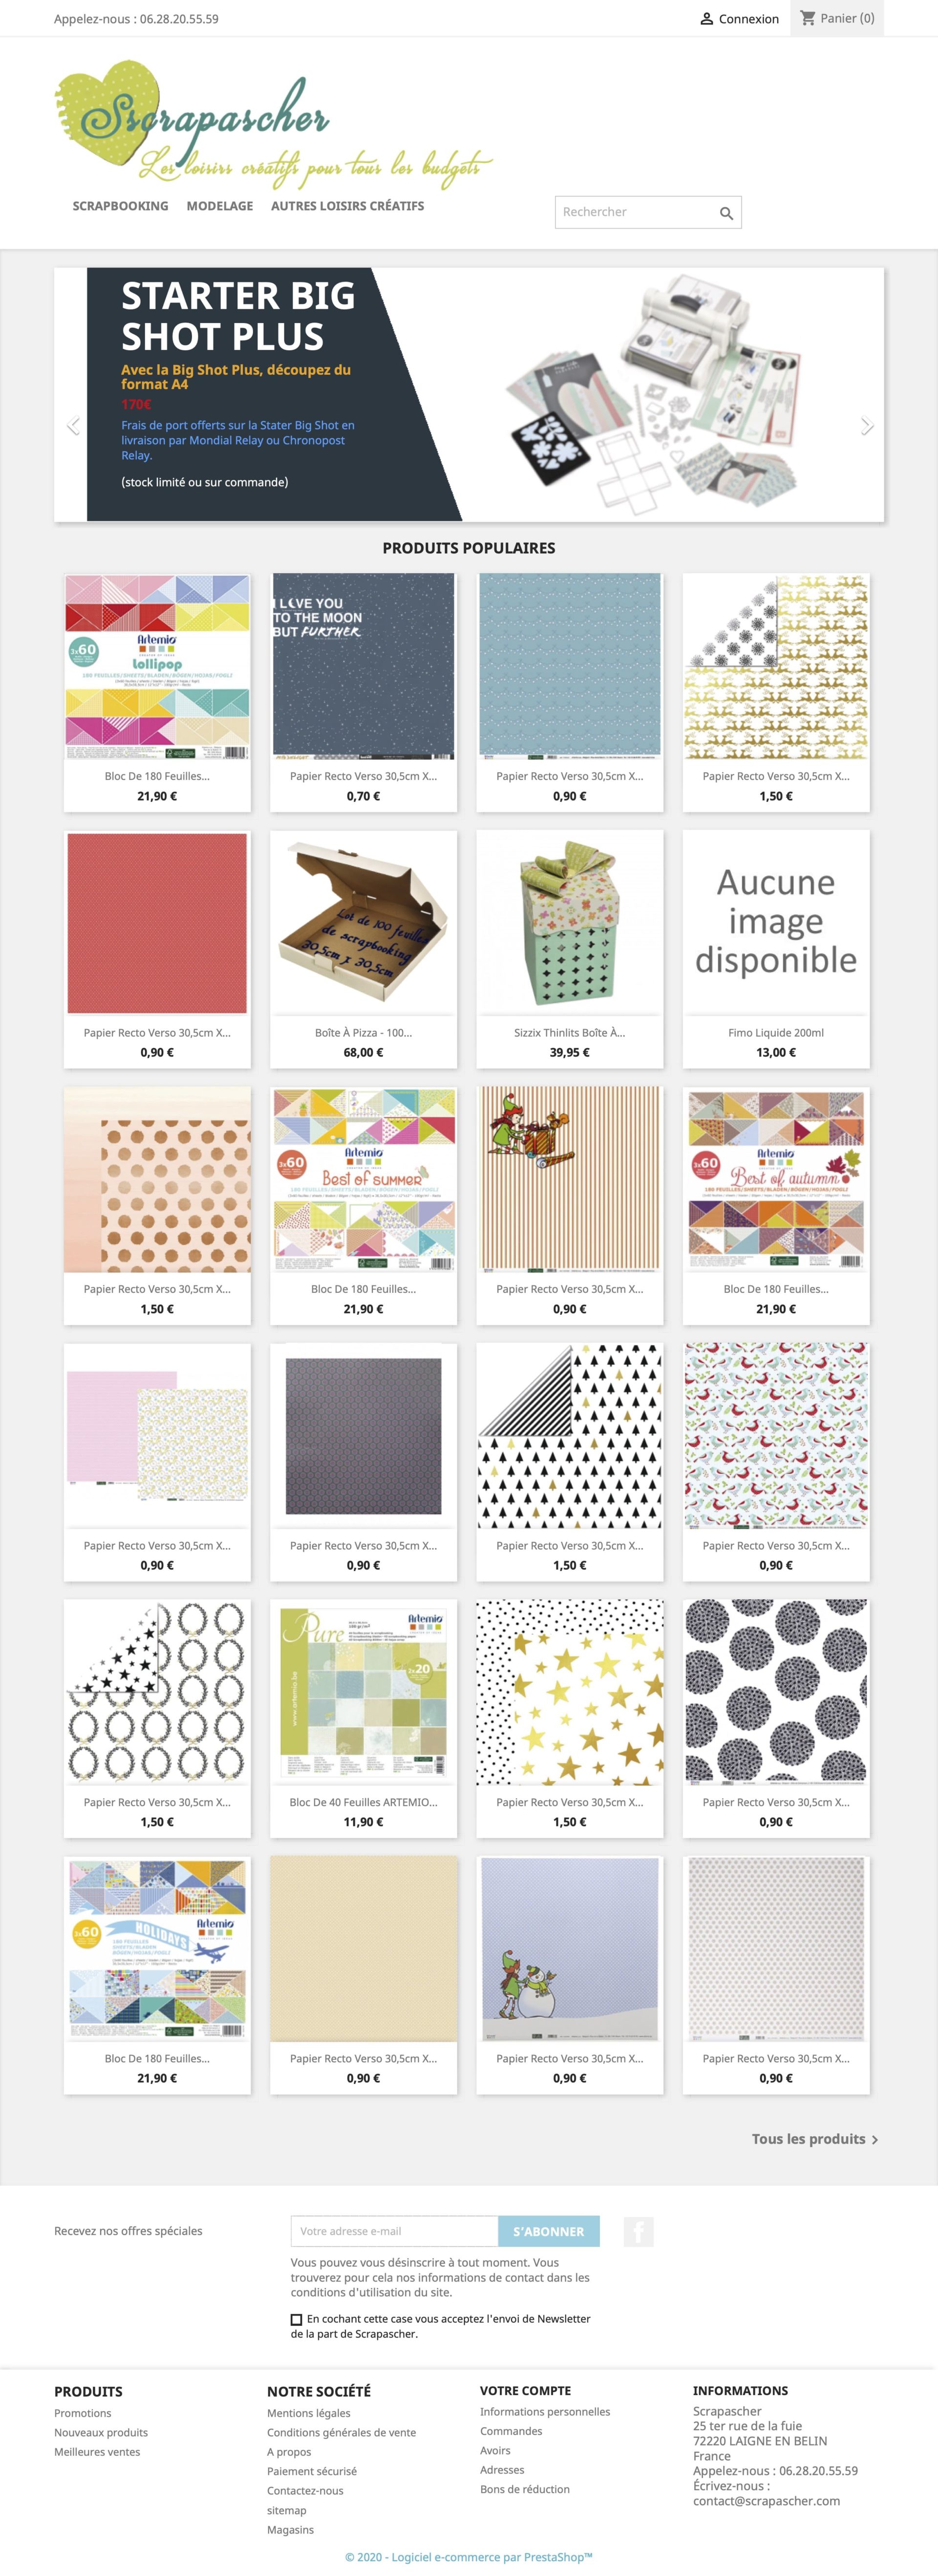938x2576 pixels.
Task: Click the S'ABONNER button
Action: tap(548, 2231)
